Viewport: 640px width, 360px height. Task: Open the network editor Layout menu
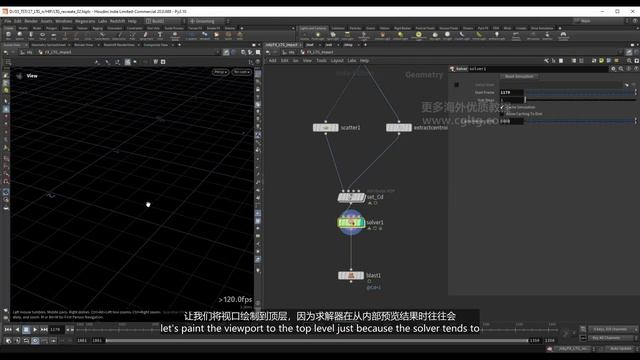click(337, 60)
